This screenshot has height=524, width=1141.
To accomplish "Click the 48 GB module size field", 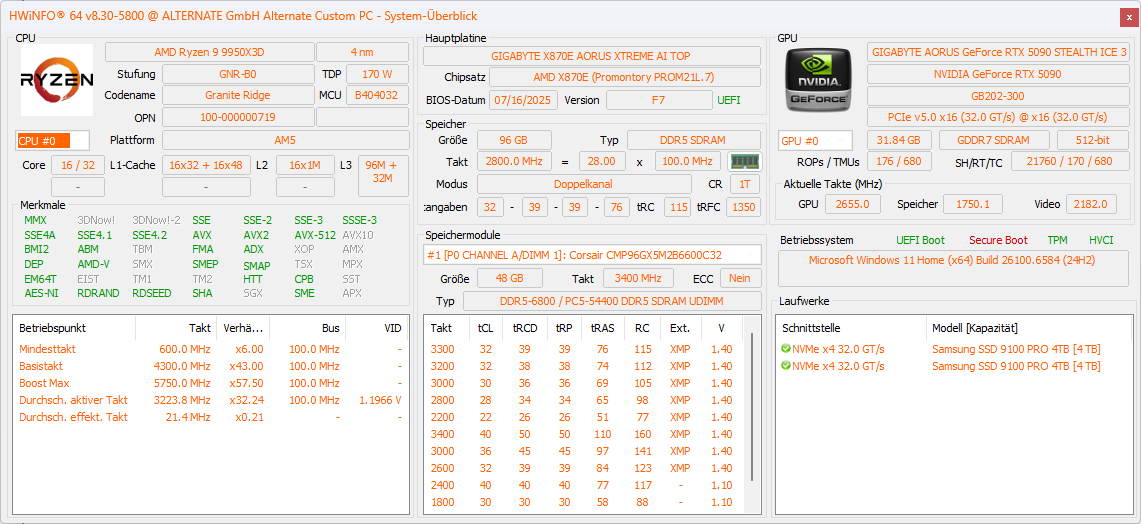I will click(509, 278).
